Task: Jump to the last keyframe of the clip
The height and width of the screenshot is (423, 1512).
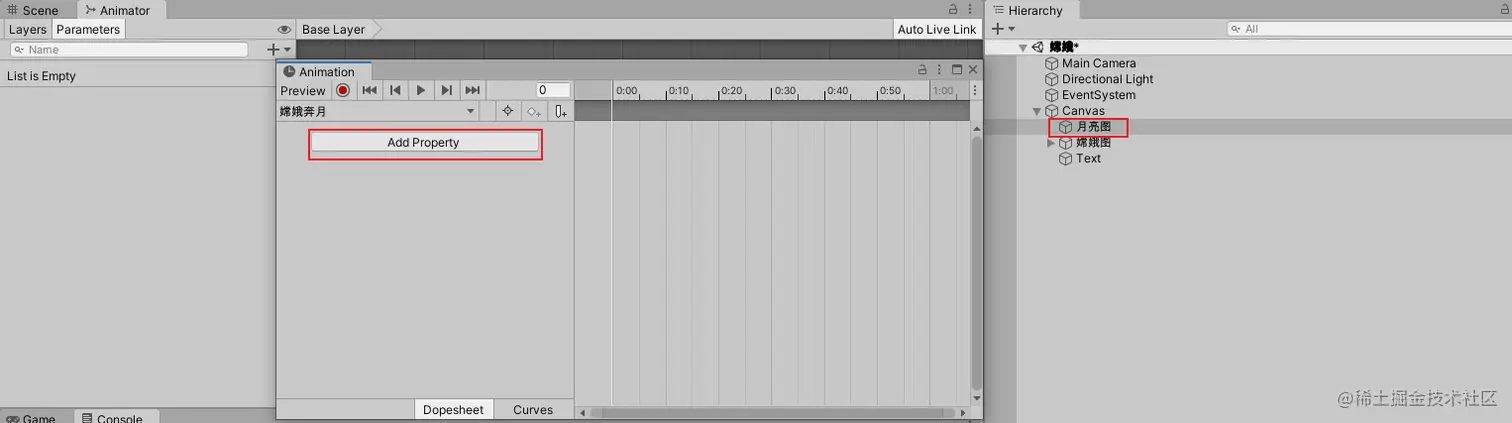Action: point(473,90)
